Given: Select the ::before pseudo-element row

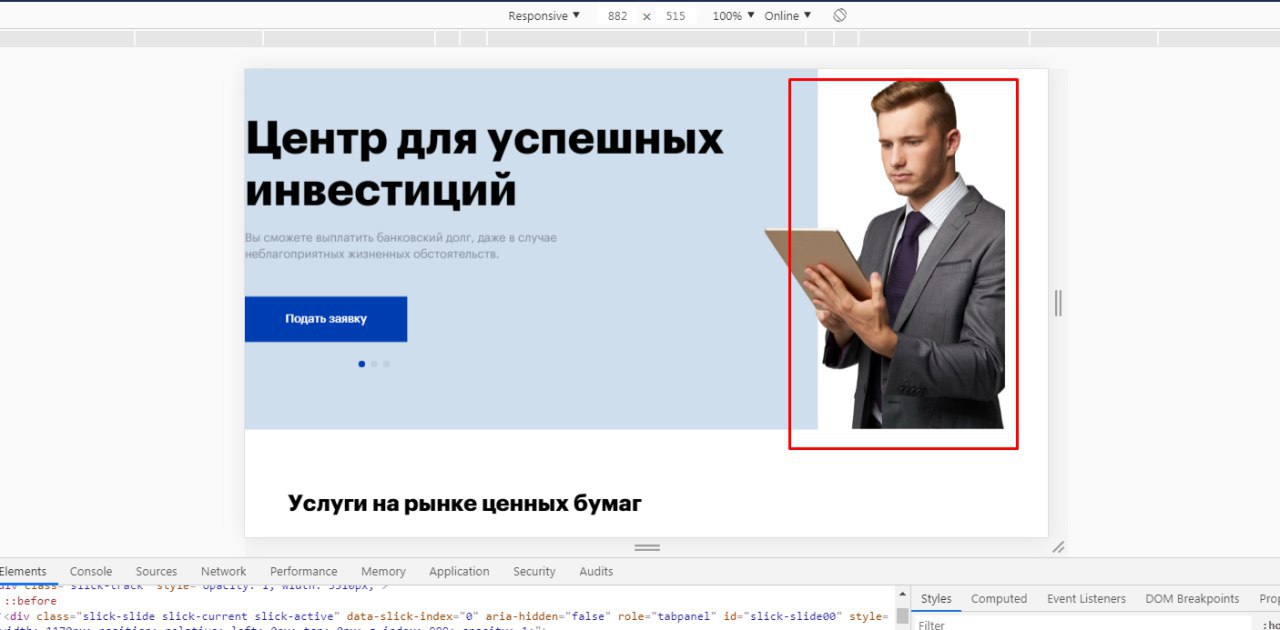Looking at the screenshot, I should point(447,601).
